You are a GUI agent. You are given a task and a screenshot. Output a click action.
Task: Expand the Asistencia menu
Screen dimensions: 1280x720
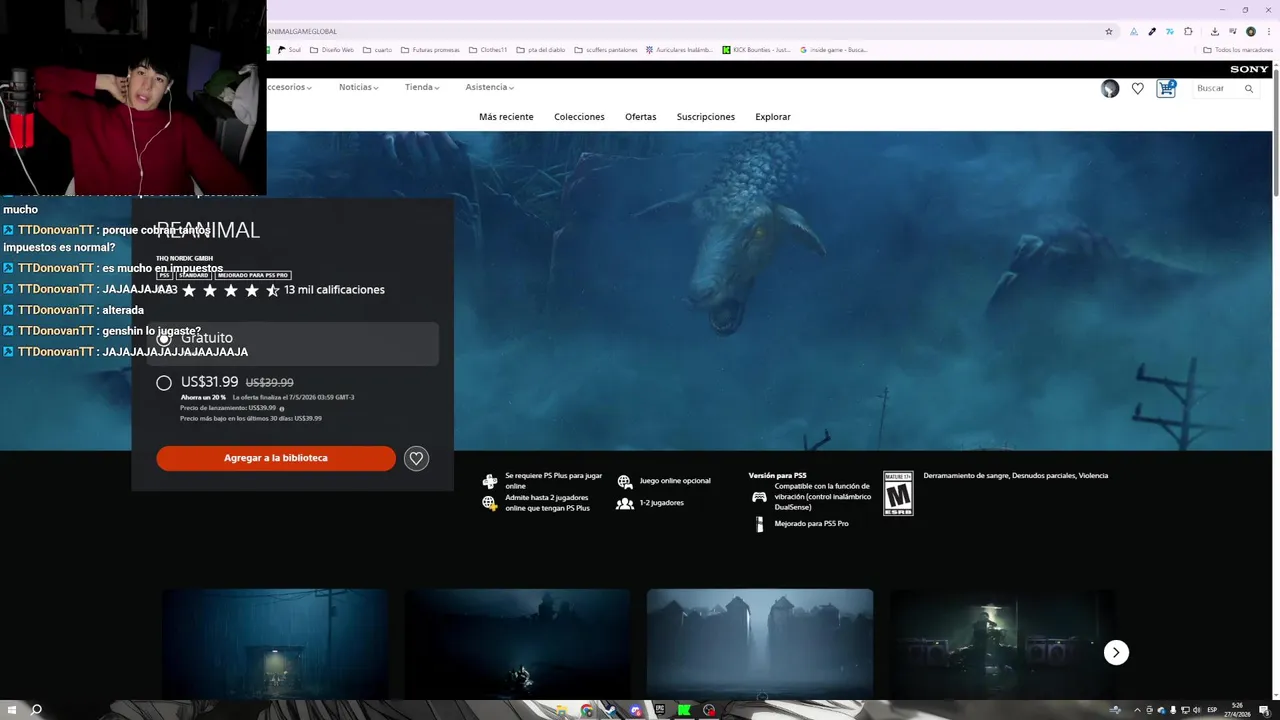point(489,87)
